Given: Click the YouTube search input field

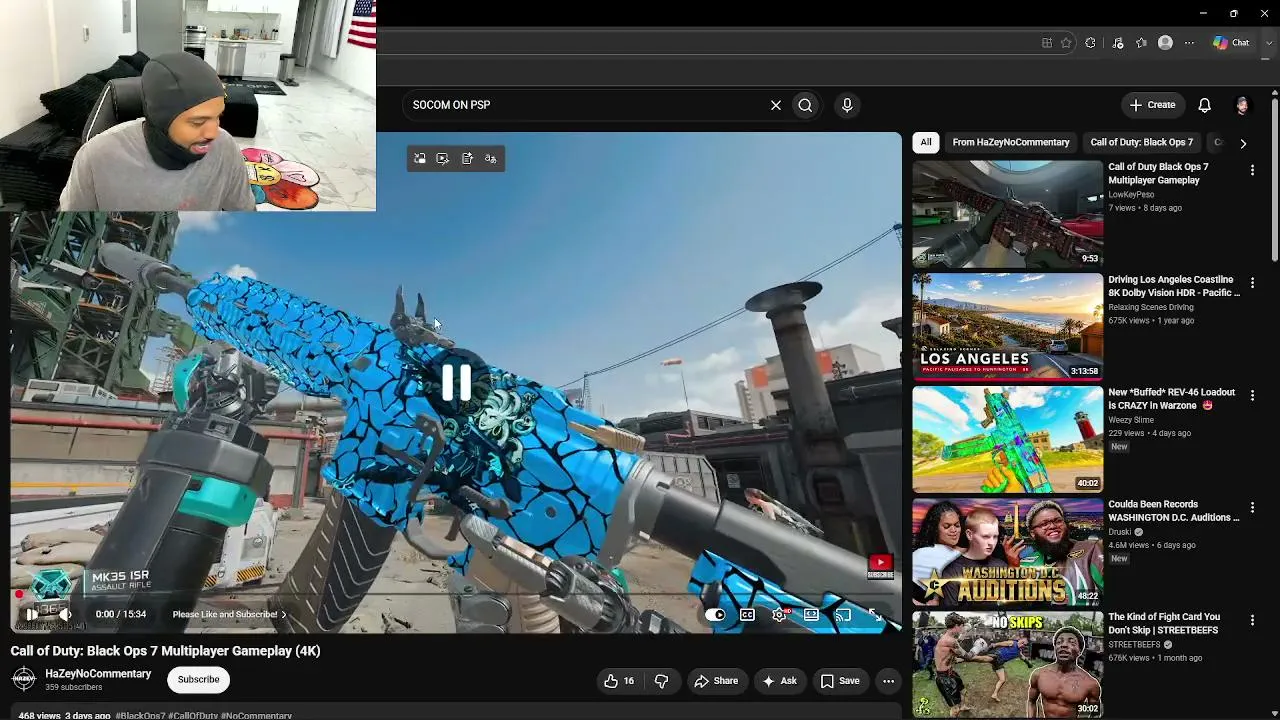Looking at the screenshot, I should click(x=585, y=105).
